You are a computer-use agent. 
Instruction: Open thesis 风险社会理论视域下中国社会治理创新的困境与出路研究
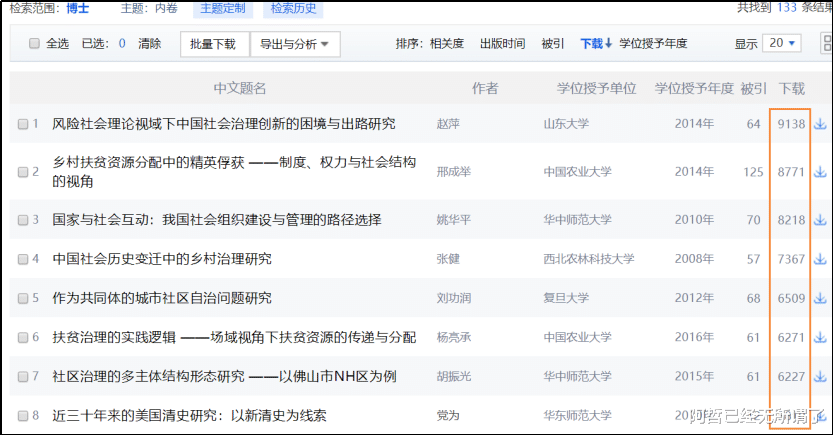[224, 124]
